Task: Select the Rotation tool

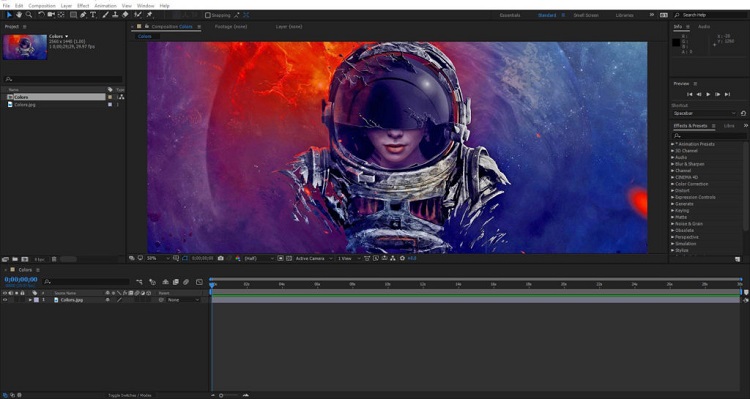Action: pyautogui.click(x=42, y=15)
